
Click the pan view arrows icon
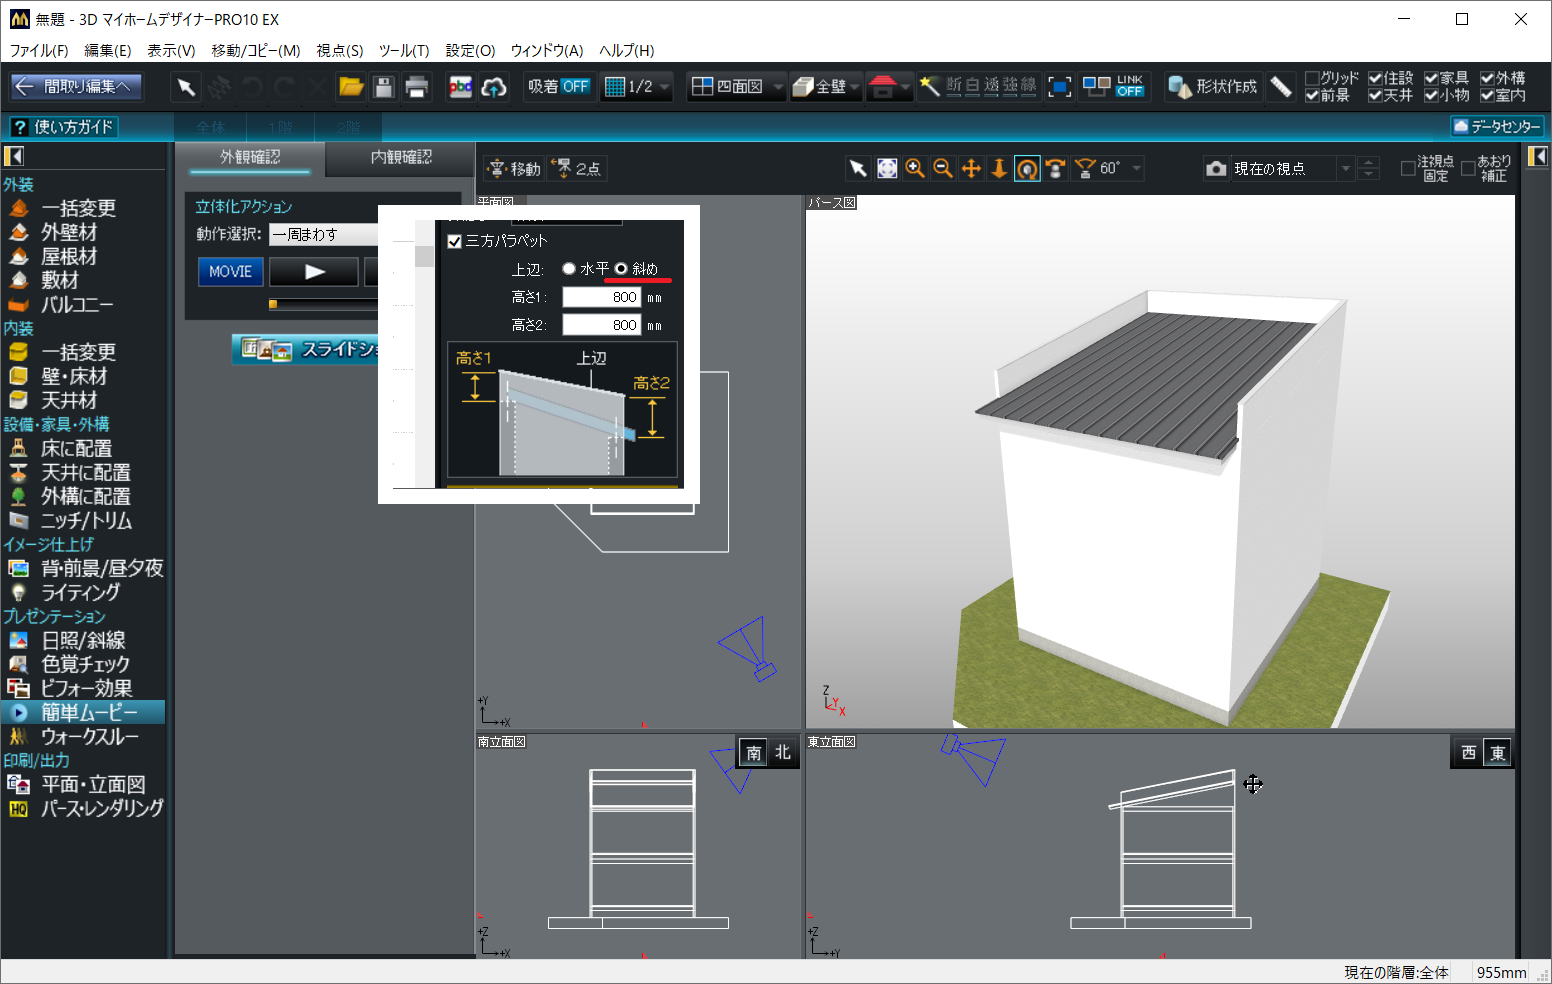point(971,169)
